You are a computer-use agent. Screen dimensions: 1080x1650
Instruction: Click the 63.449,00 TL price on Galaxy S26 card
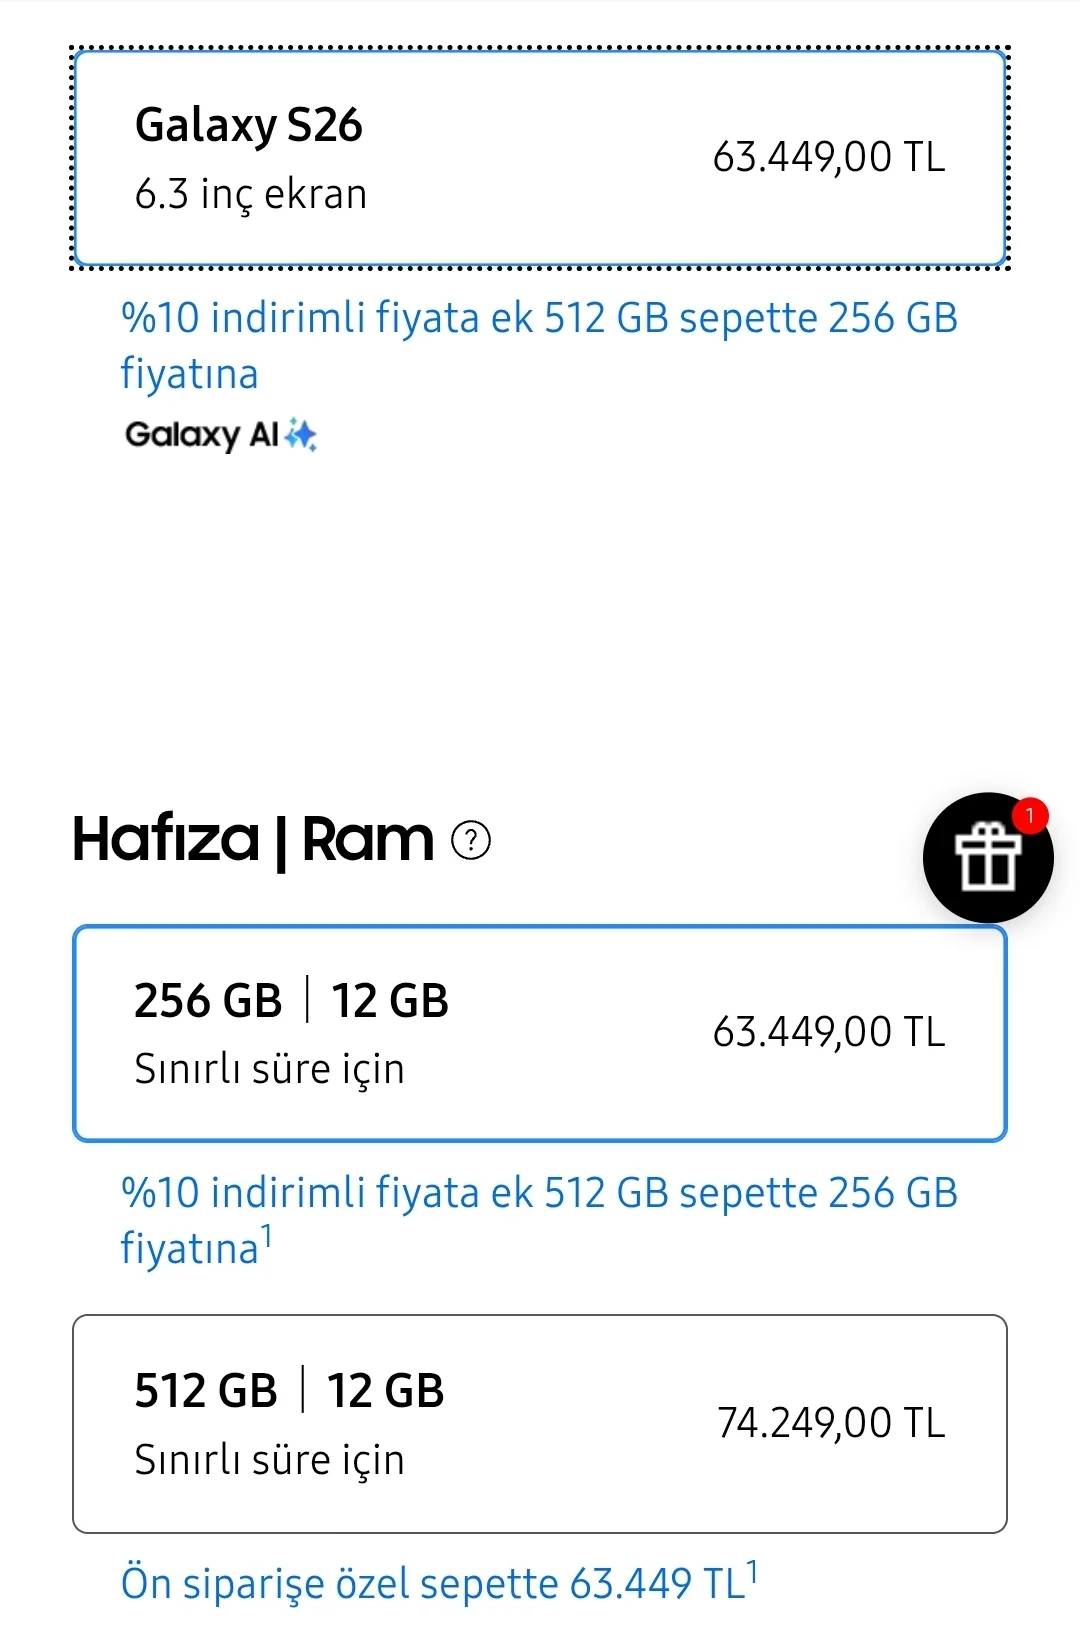830,157
